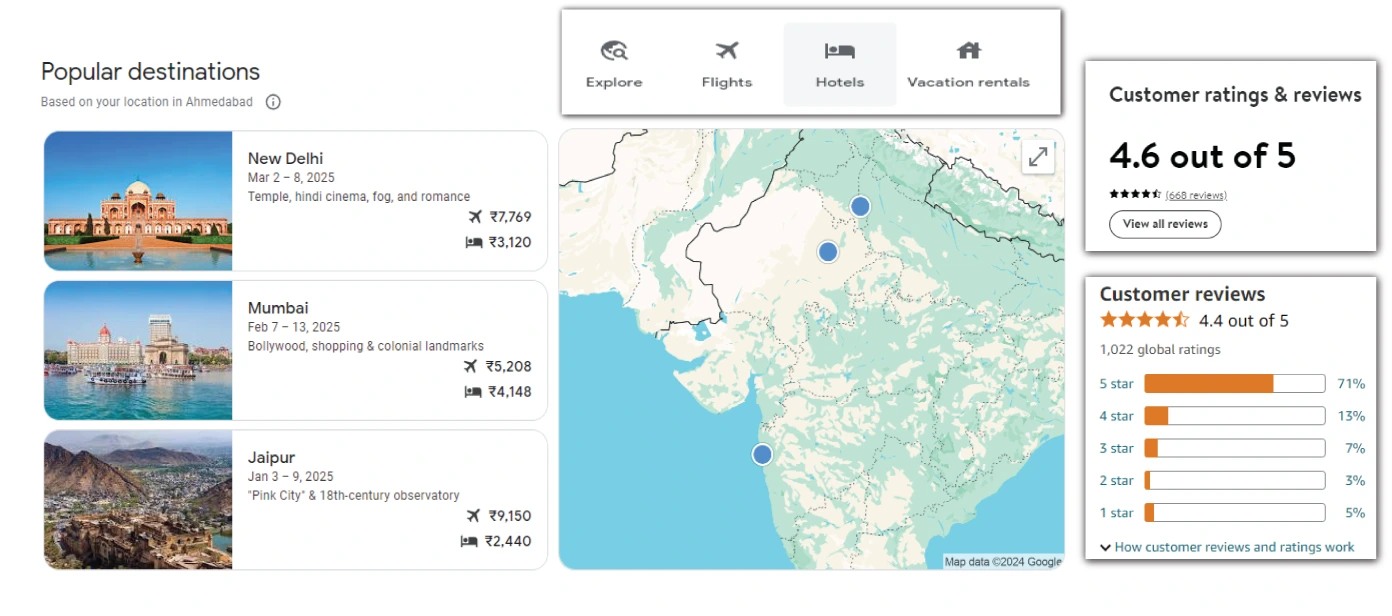Screen dimensions: 1392x616
Task: Select the Jaipur destination title
Action: (271, 458)
